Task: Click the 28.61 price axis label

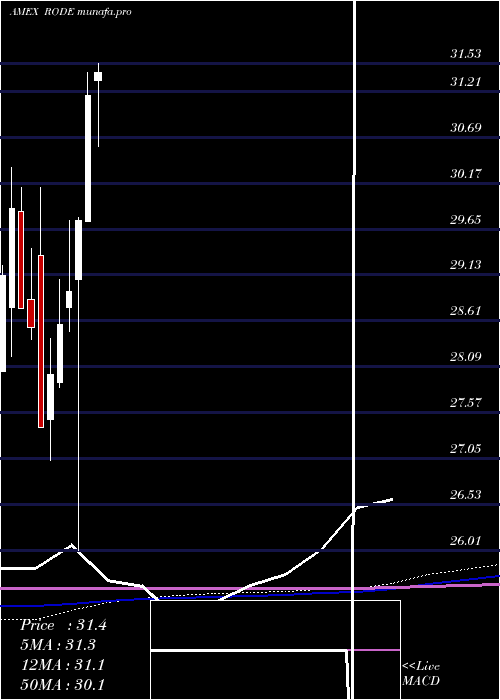Action: coord(466,311)
